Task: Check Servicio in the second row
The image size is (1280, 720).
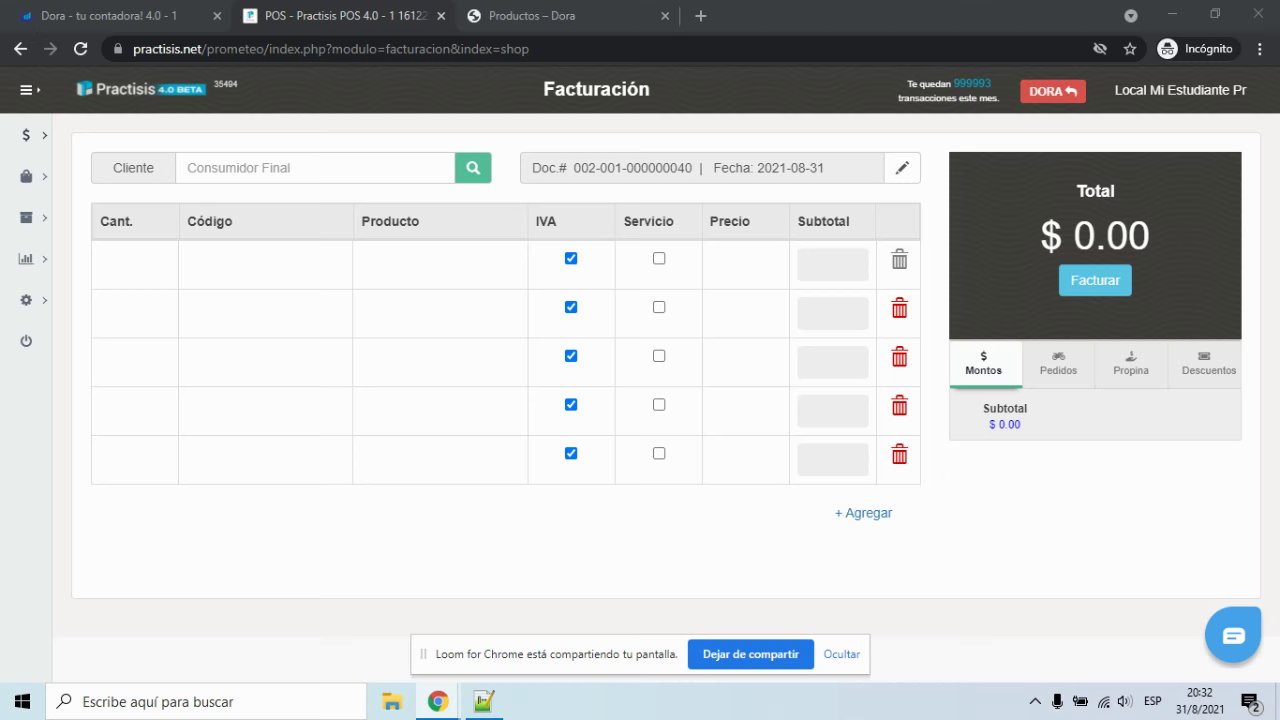Action: pos(659,307)
